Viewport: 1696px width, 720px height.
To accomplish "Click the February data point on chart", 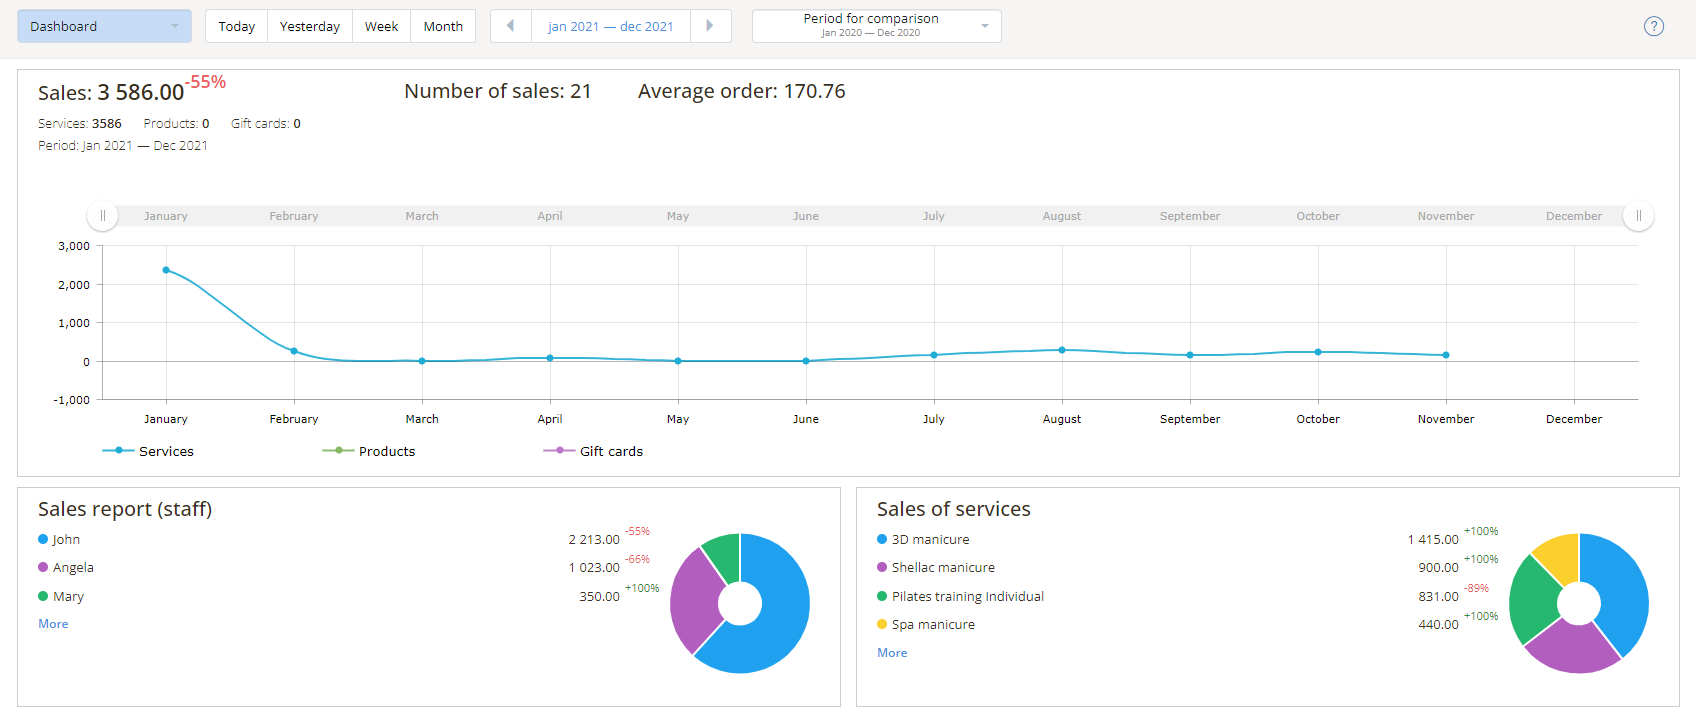I will [x=294, y=351].
